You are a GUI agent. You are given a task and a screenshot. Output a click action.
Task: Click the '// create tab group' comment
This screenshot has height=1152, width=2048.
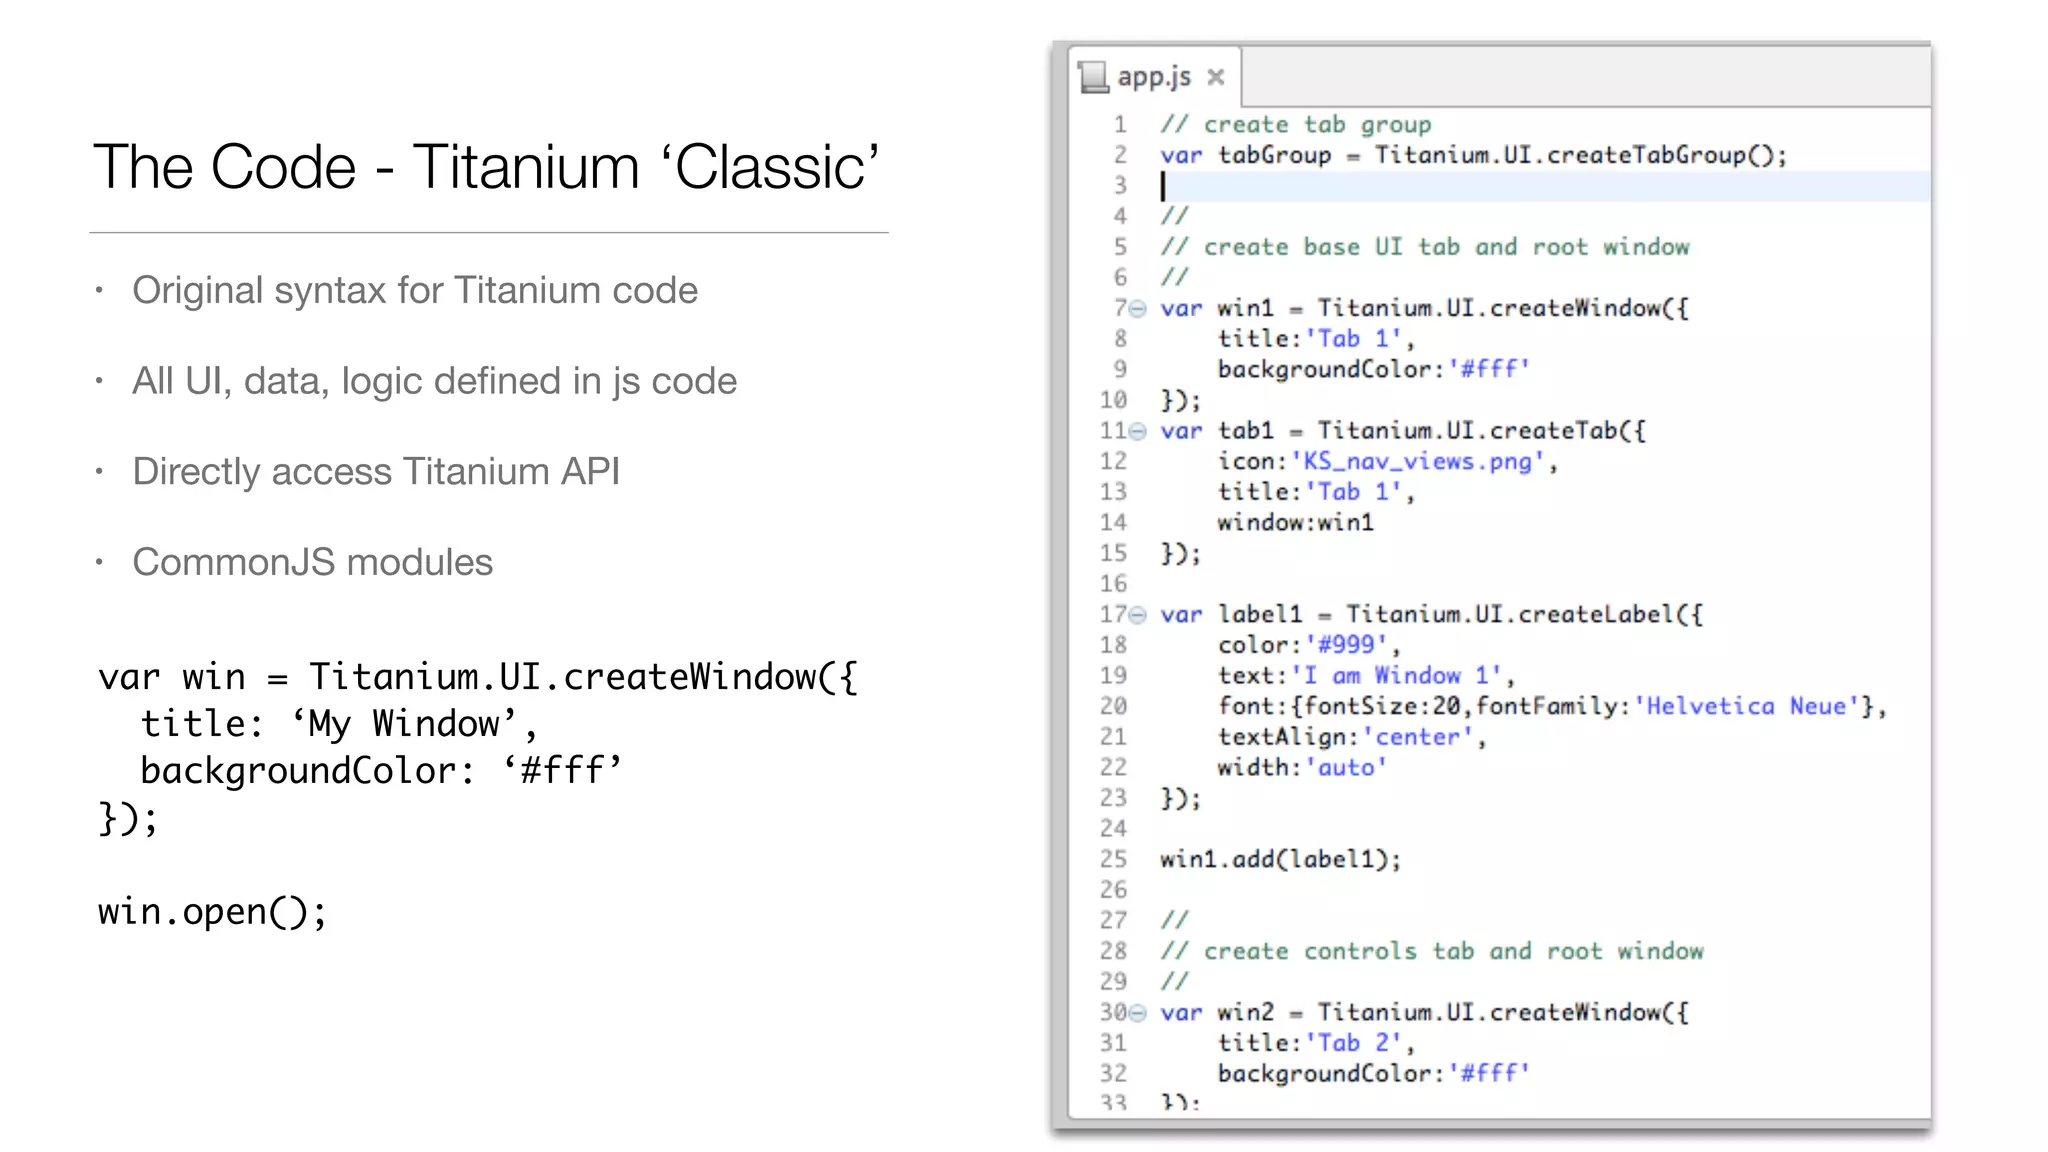[x=1296, y=125]
